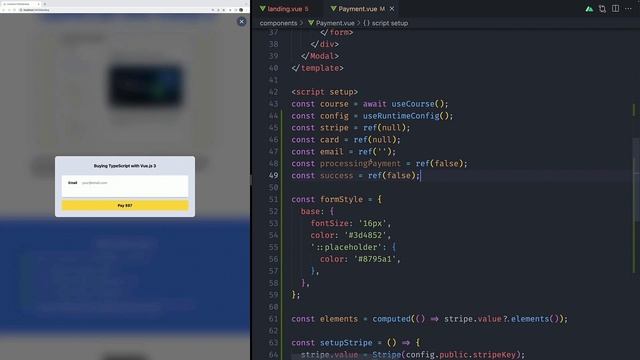Click browser profile avatar icon

242,10
